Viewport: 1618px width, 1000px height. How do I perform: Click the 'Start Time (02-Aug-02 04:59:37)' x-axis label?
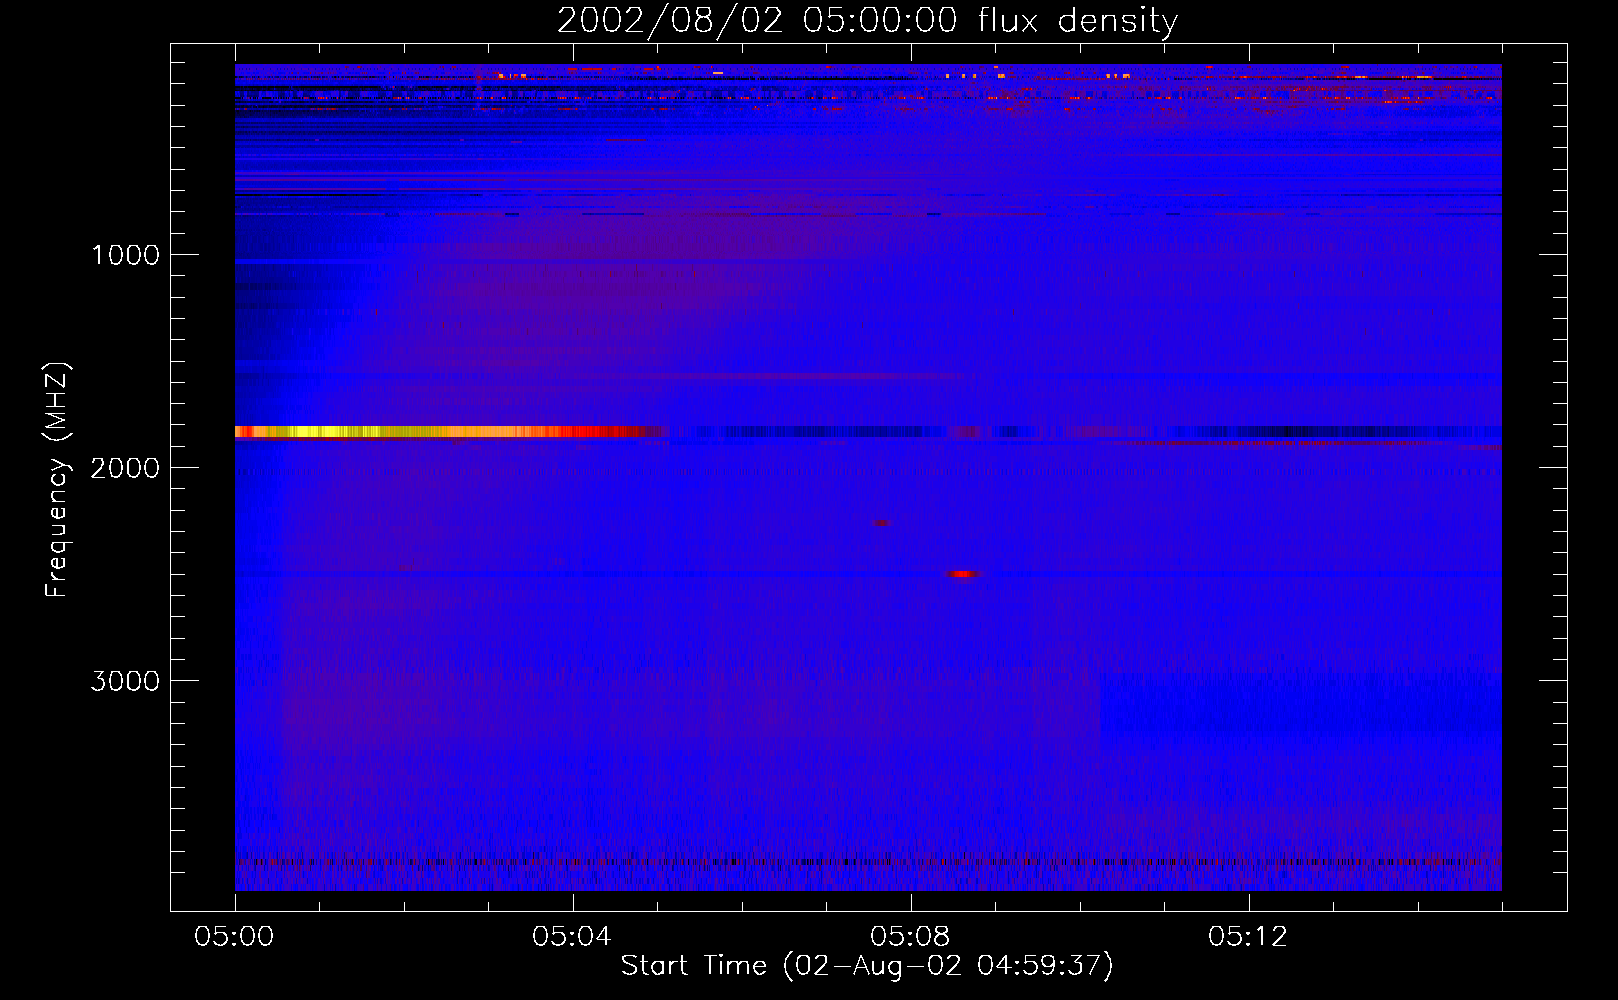(867, 966)
